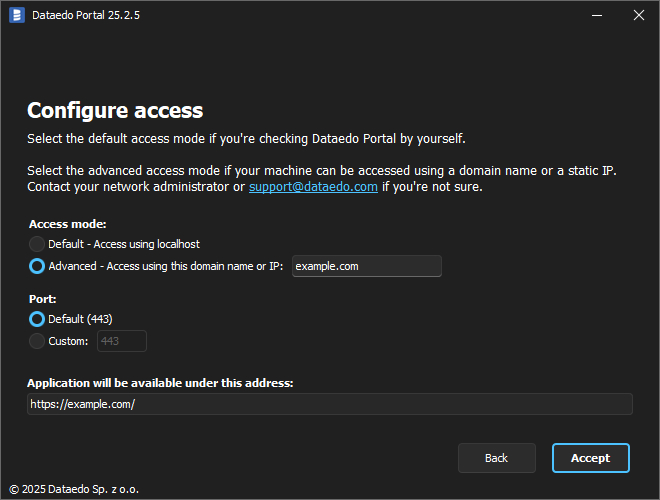660x500 pixels.
Task: Click the "Port:" section label
Action: pyautogui.click(x=42, y=298)
